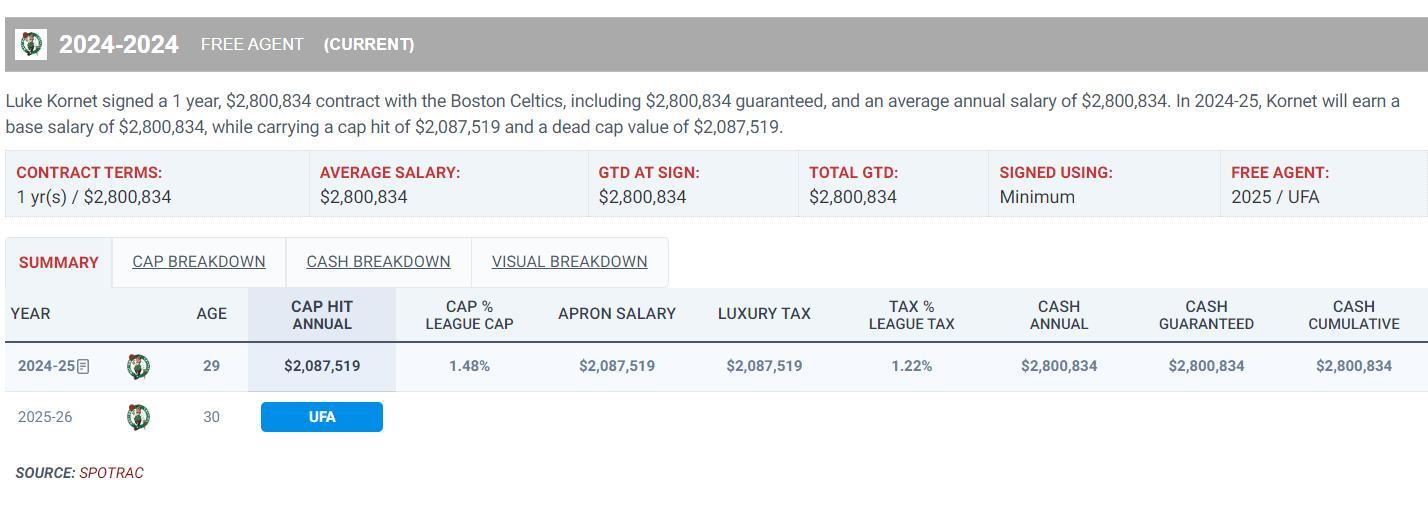Click the Cap Hit Annual column header
The image size is (1428, 506).
pyautogui.click(x=322, y=315)
